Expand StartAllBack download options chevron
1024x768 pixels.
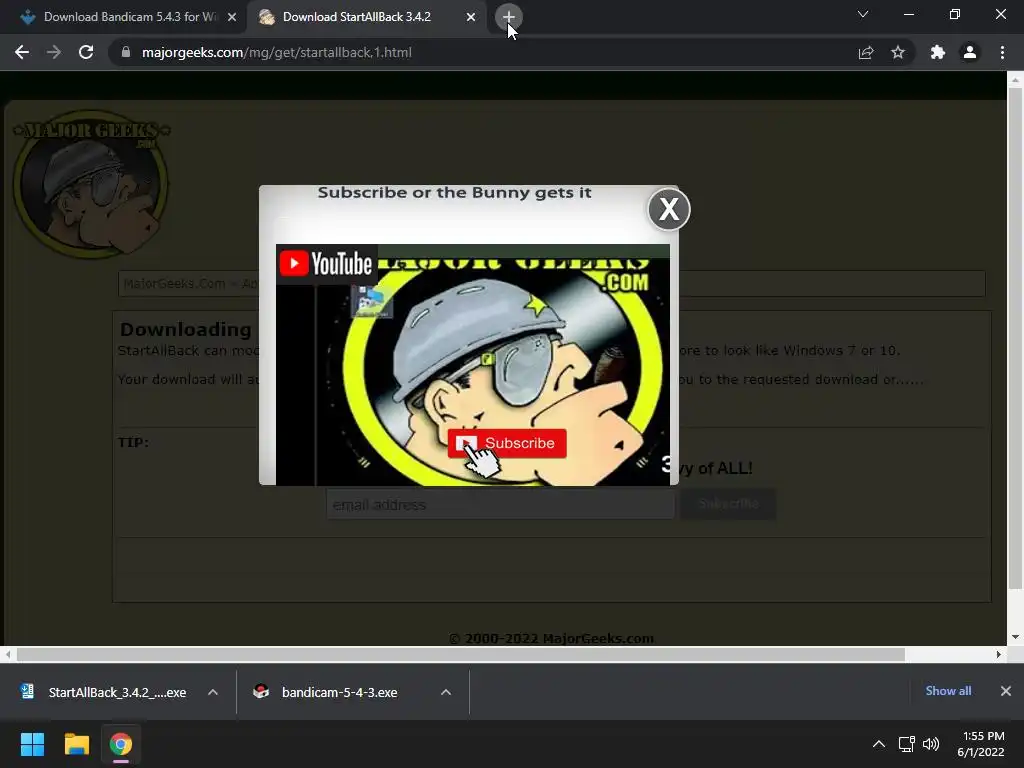(x=213, y=692)
